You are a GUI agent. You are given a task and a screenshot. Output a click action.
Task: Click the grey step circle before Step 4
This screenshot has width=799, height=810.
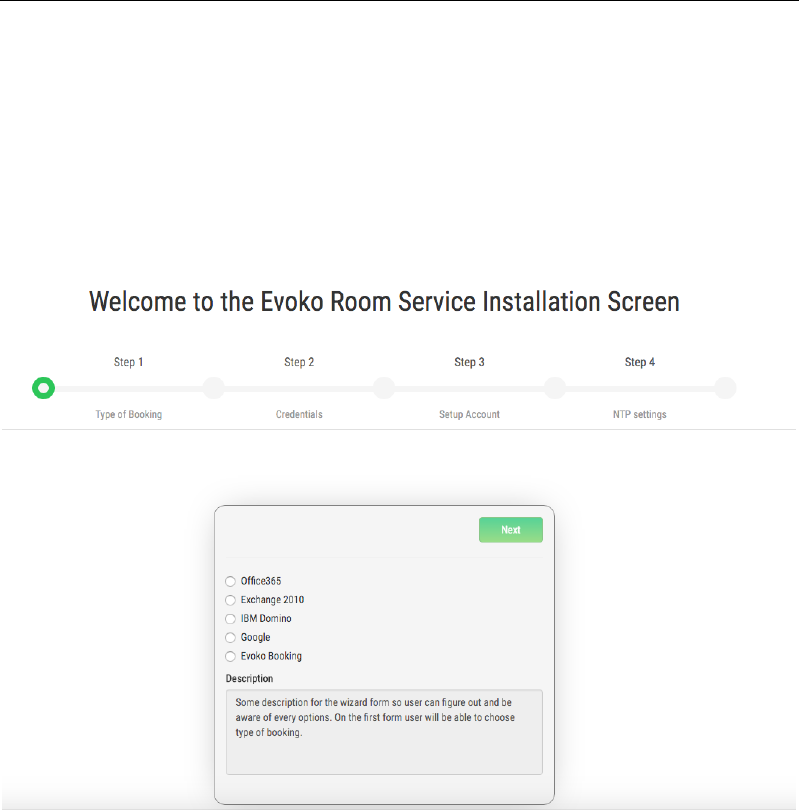[554, 388]
